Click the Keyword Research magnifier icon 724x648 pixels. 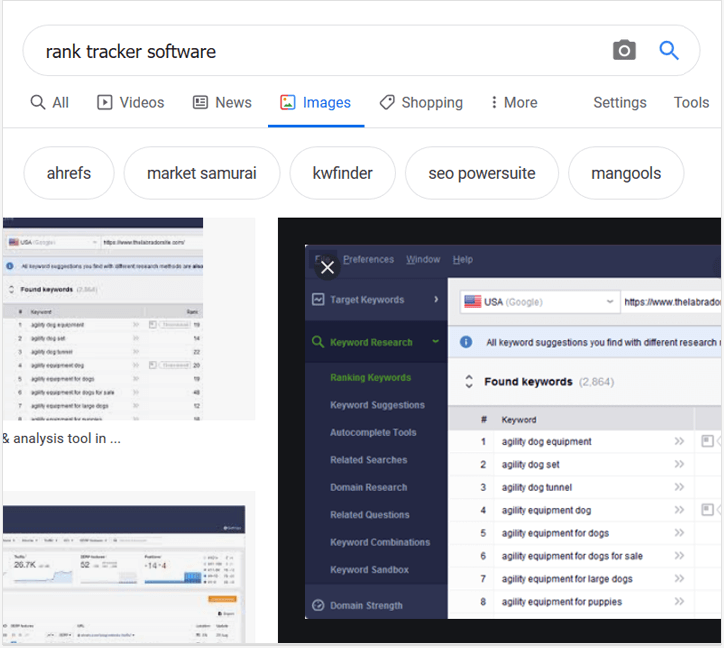pos(318,342)
